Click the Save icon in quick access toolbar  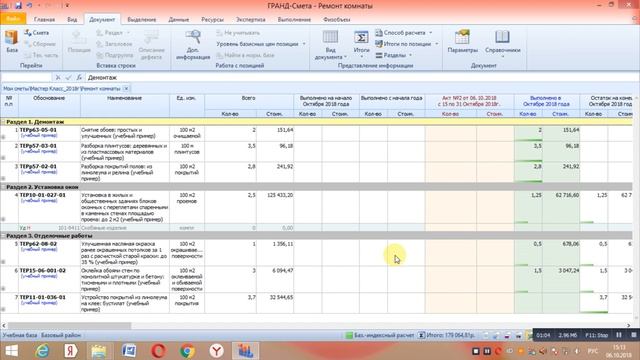[x=18, y=6]
